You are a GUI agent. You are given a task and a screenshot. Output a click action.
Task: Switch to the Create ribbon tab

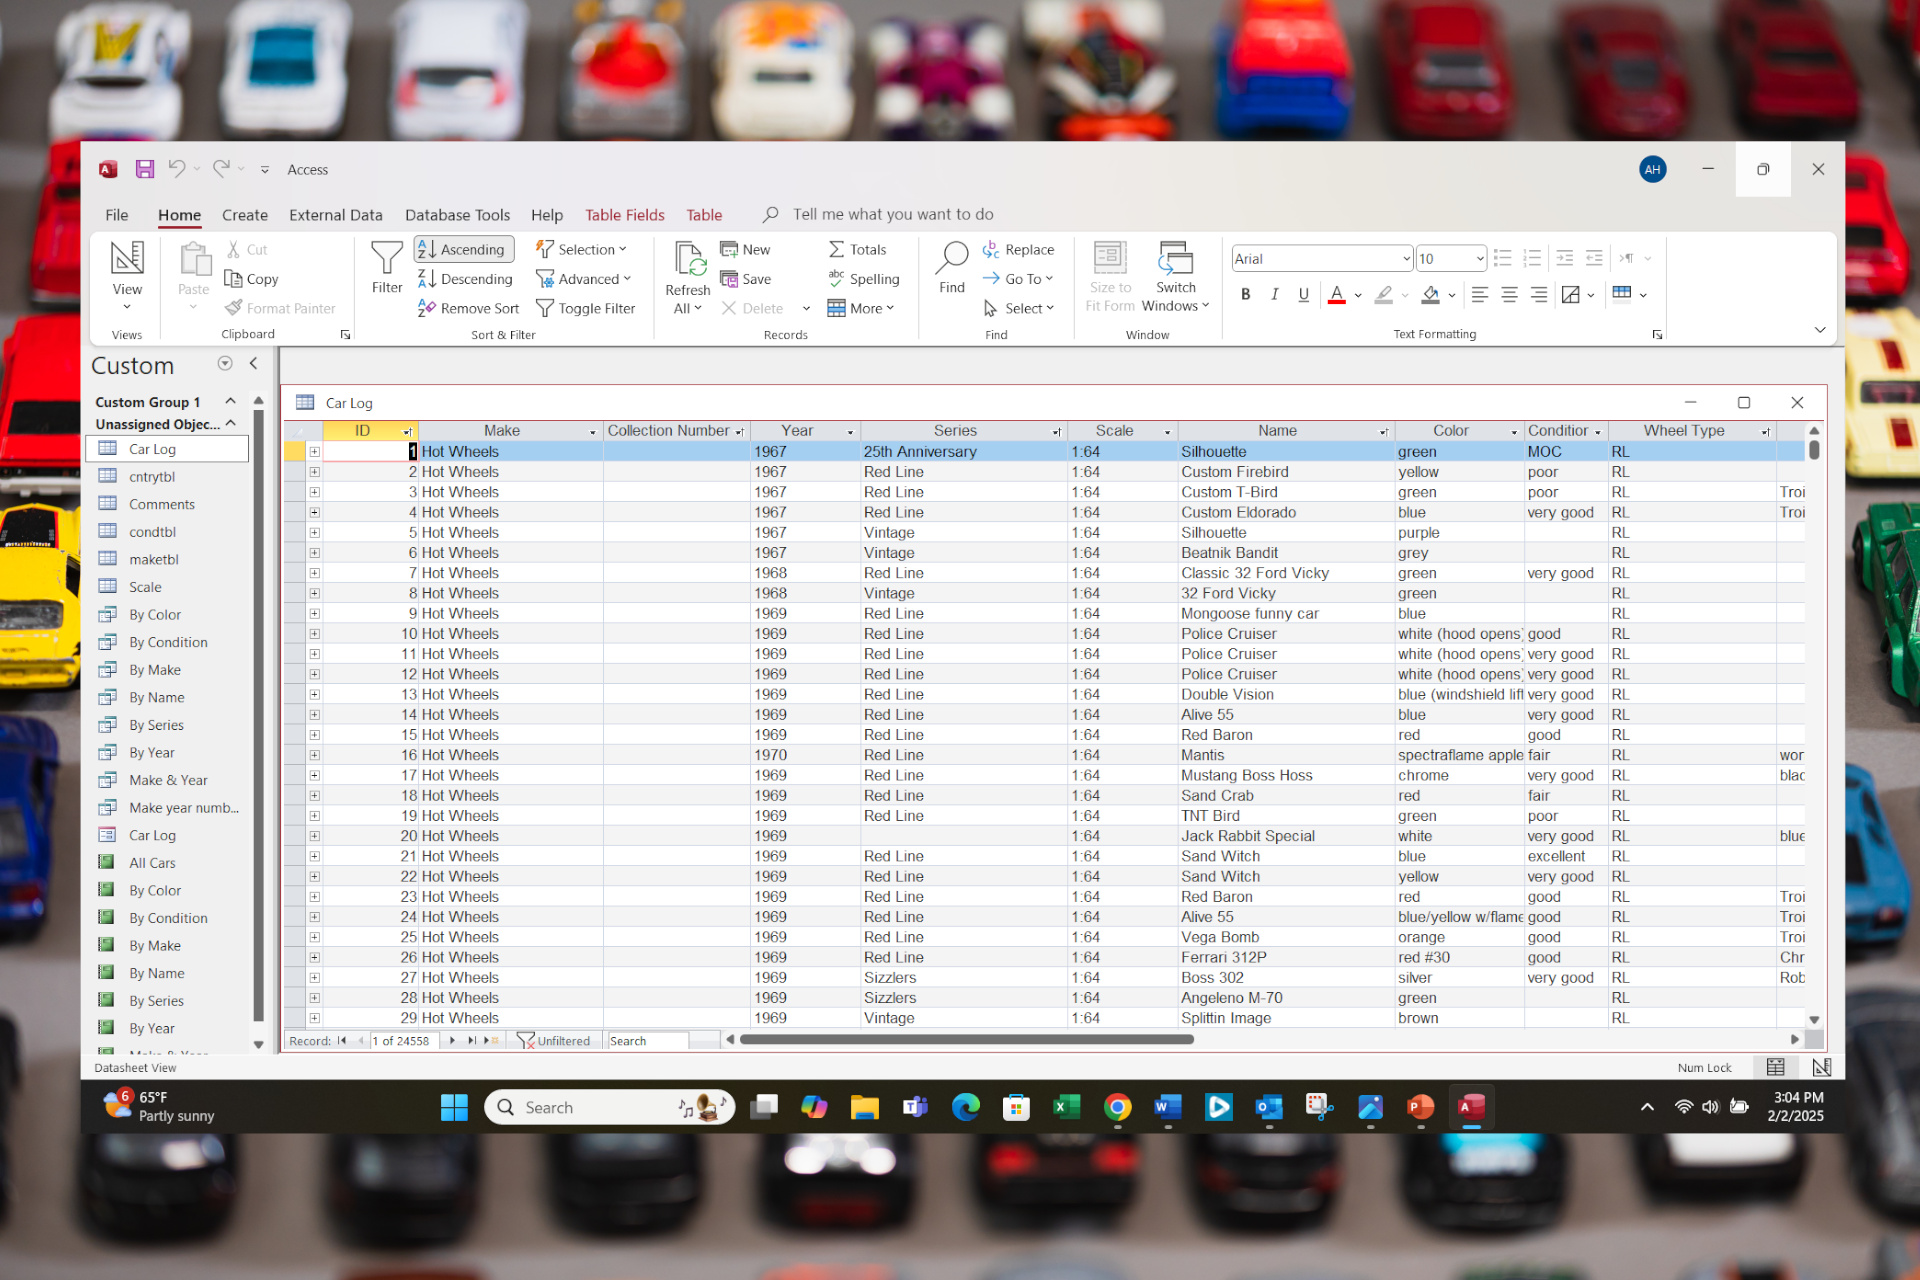pos(245,215)
